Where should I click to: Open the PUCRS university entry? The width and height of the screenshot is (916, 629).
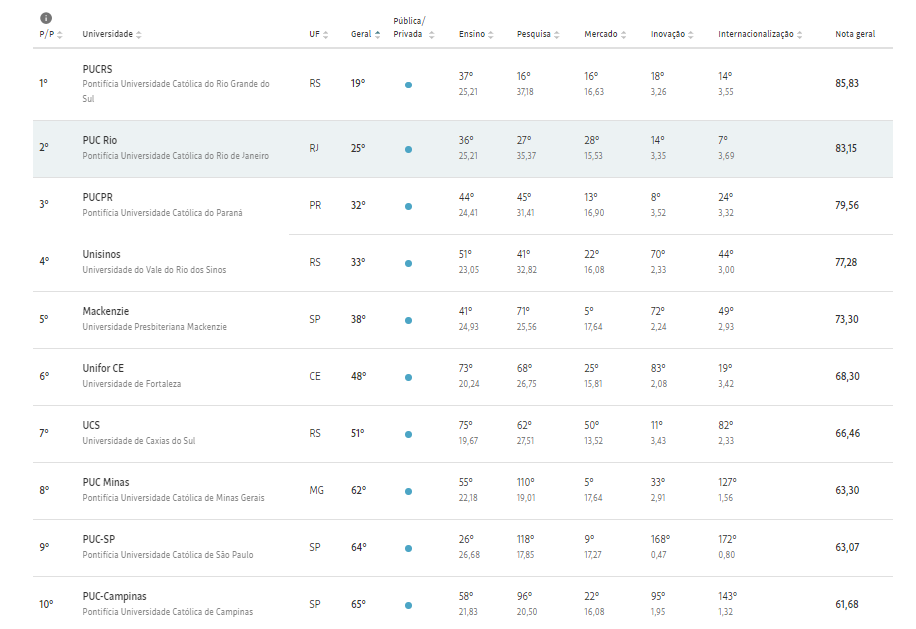pos(98,69)
